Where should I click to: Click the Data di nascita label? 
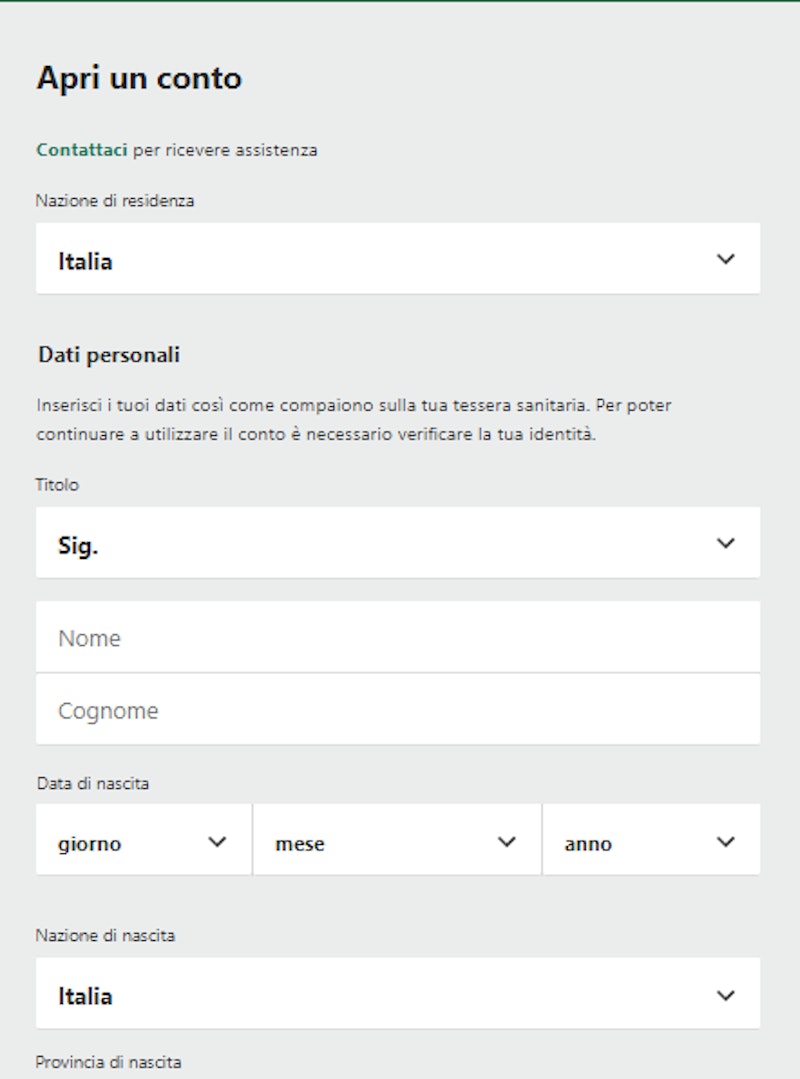coord(93,784)
